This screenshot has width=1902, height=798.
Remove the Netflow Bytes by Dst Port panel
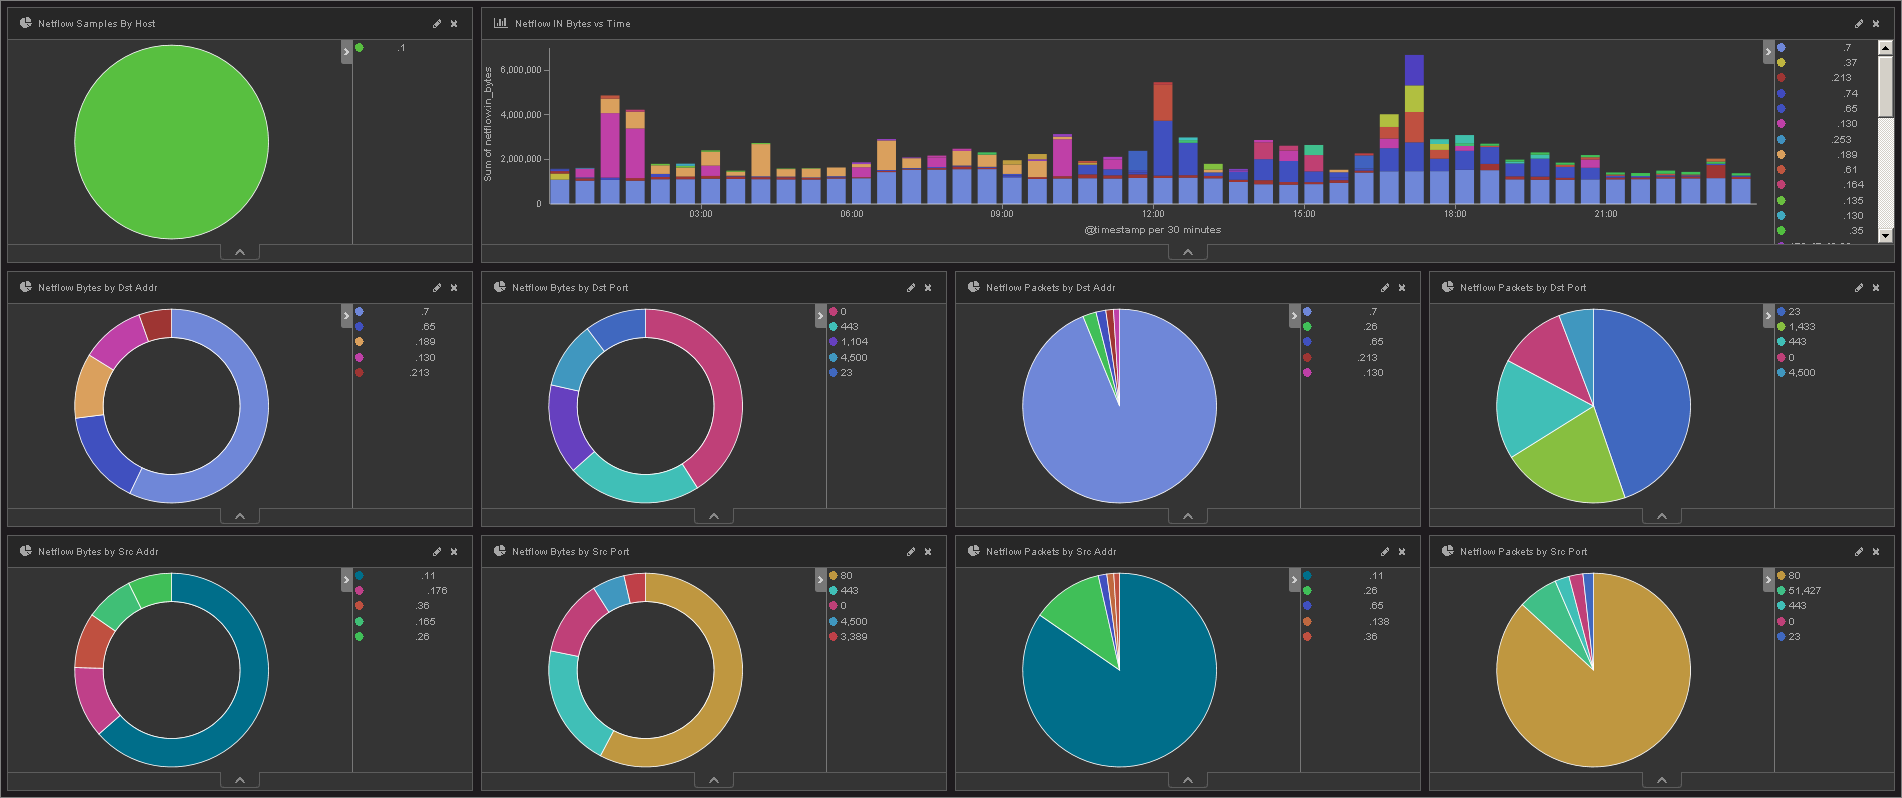(928, 288)
